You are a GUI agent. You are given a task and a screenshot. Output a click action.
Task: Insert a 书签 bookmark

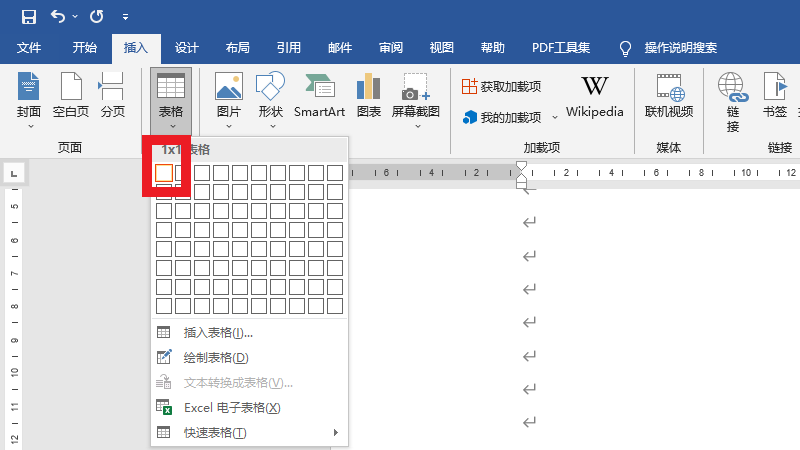coord(774,95)
